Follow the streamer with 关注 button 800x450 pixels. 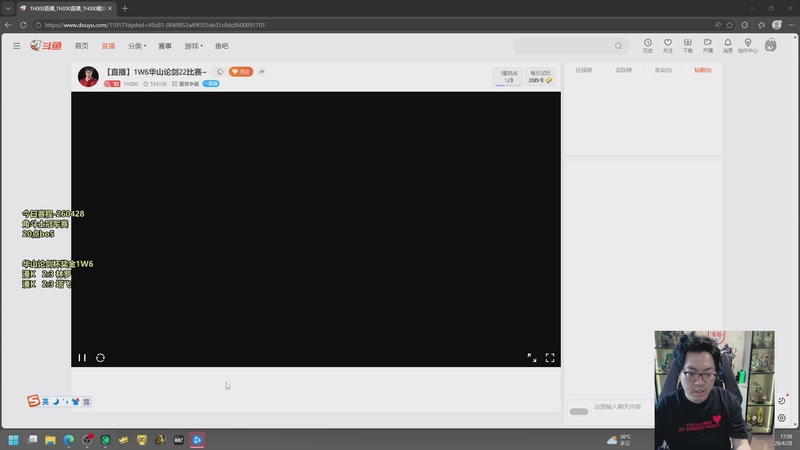coord(241,72)
